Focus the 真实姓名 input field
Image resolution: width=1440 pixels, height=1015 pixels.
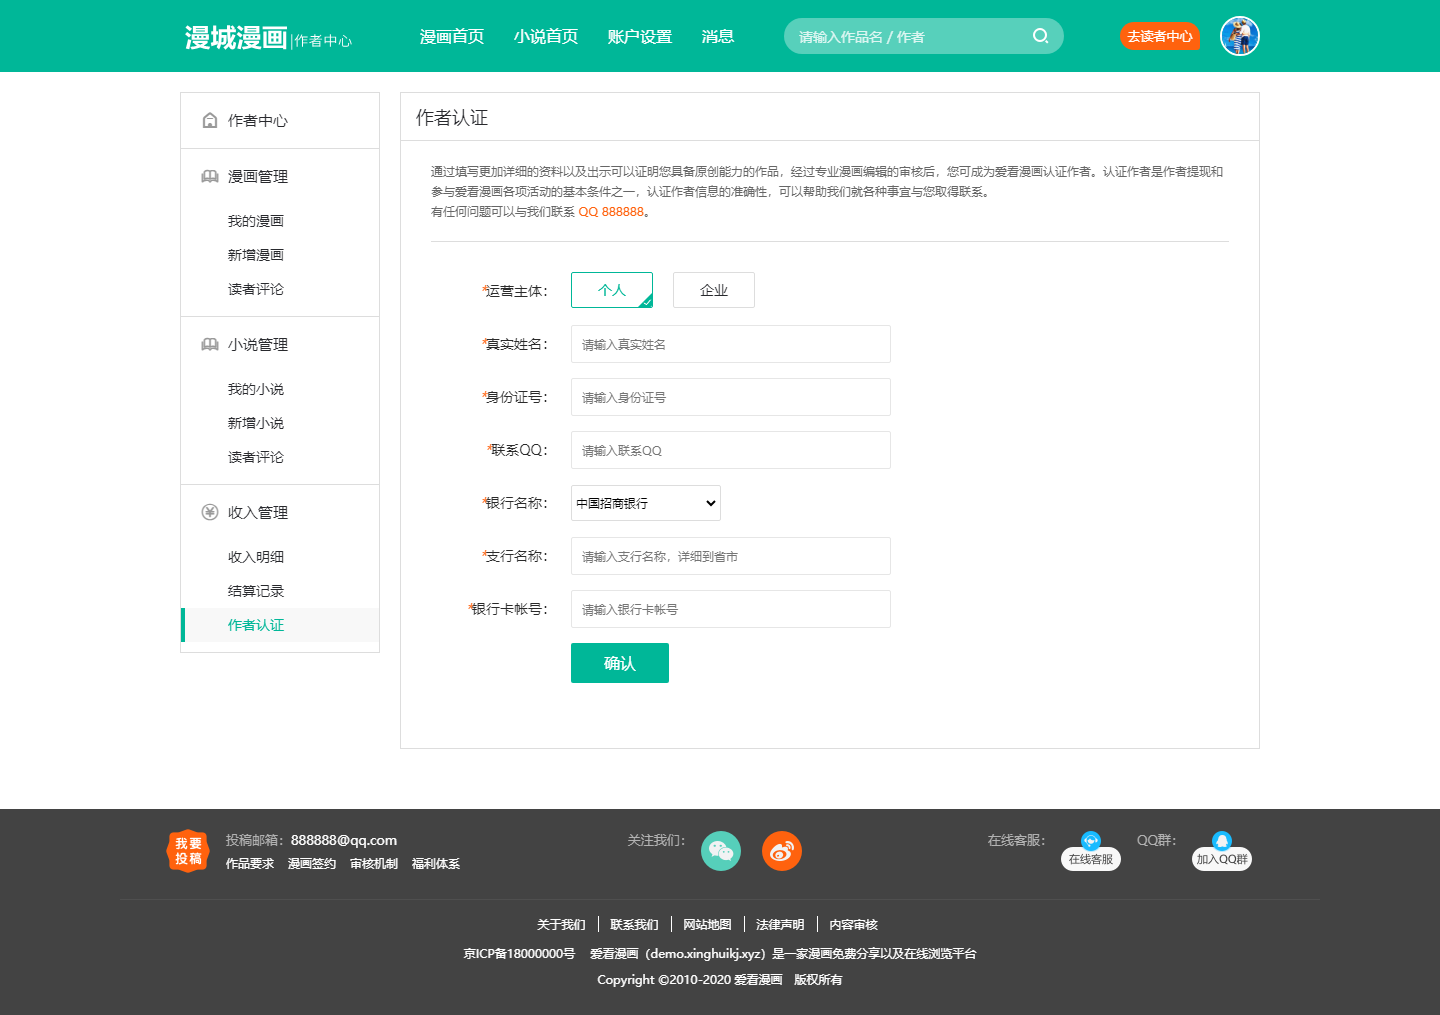pos(731,344)
